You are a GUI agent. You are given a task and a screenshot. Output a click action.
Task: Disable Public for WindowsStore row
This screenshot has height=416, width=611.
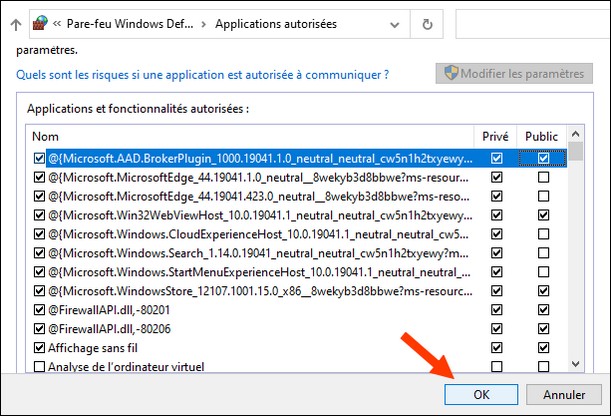tap(543, 291)
